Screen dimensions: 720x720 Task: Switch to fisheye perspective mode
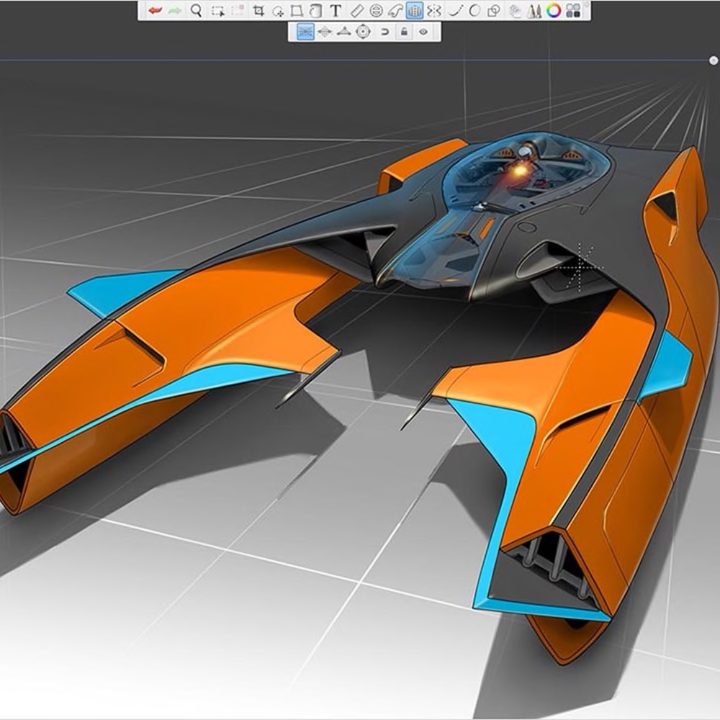[x=363, y=32]
